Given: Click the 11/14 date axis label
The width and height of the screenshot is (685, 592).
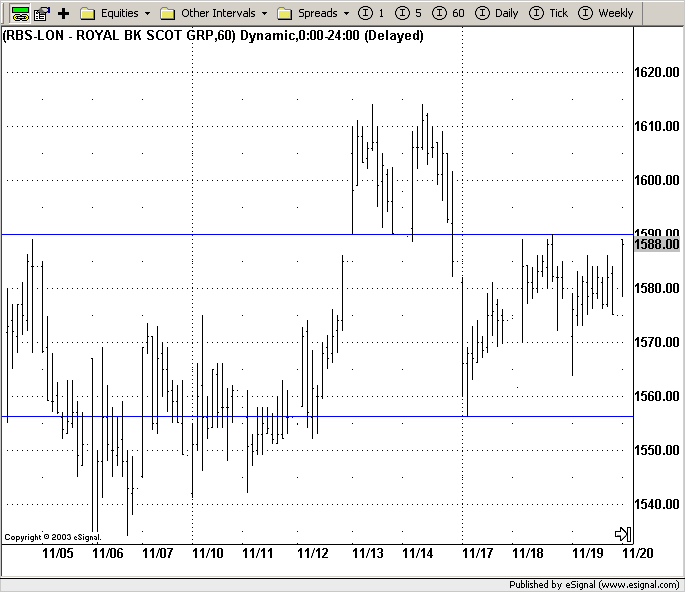Looking at the screenshot, I should pos(418,554).
